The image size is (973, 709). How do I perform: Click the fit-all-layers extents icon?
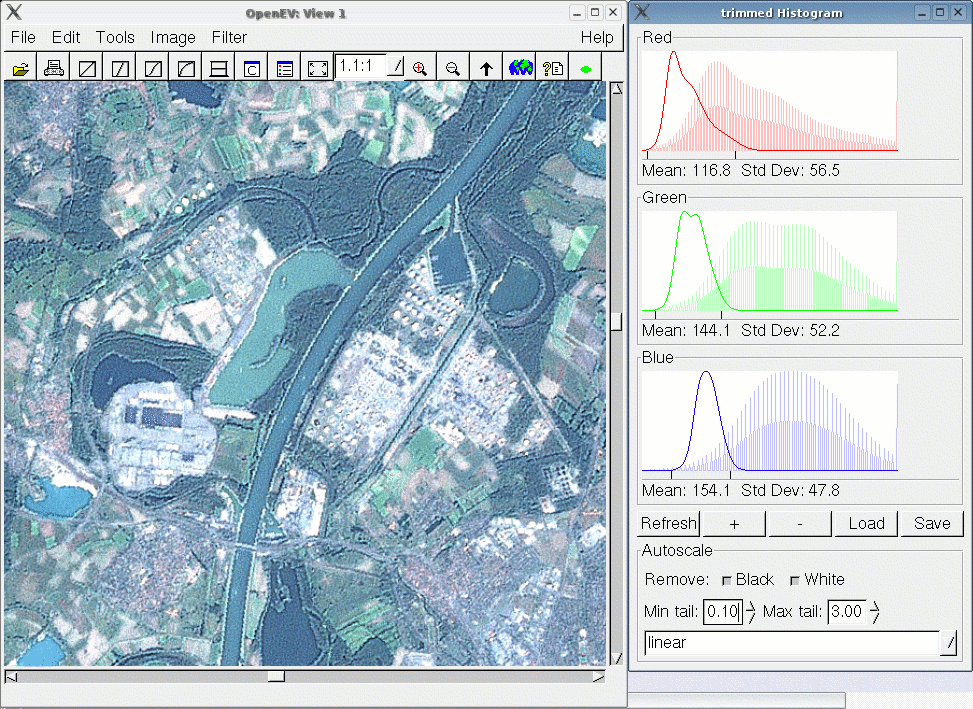[318, 69]
